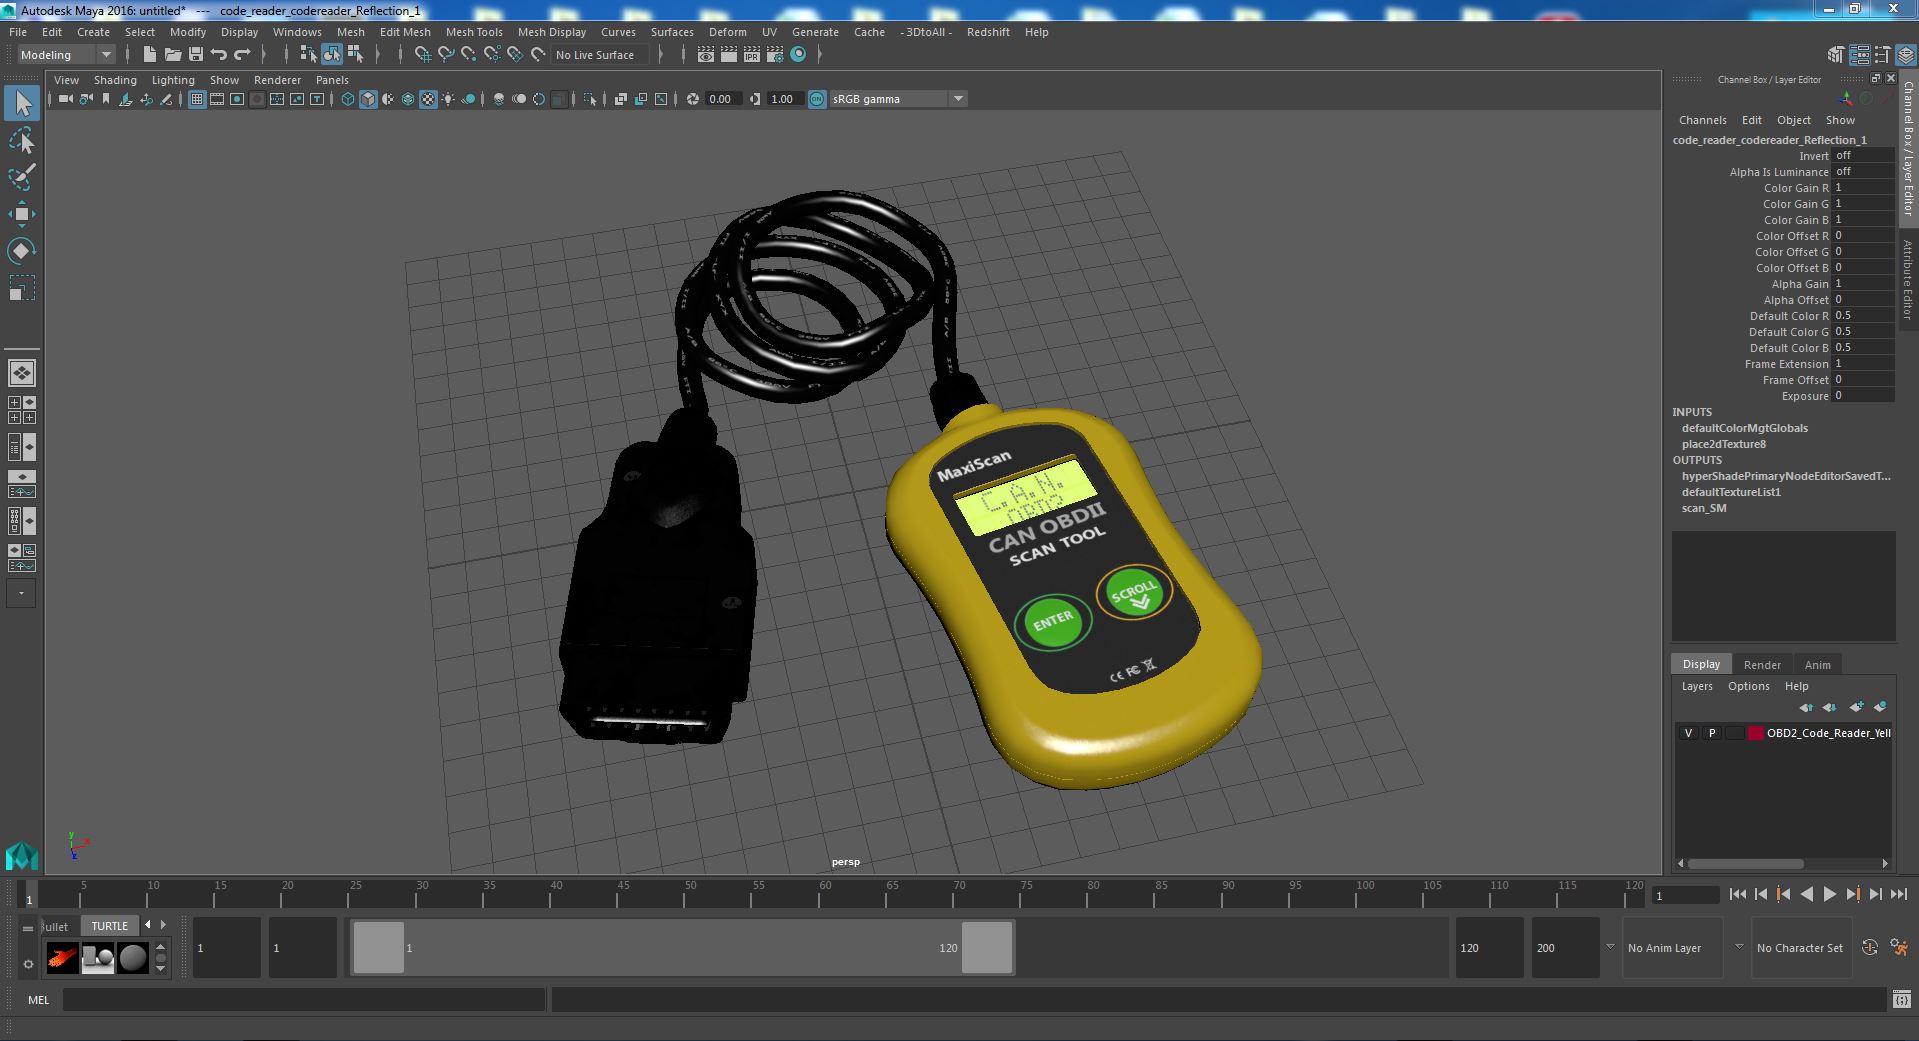Screen dimensions: 1919x1041
Task: Toggle color management ON button
Action: [817, 99]
